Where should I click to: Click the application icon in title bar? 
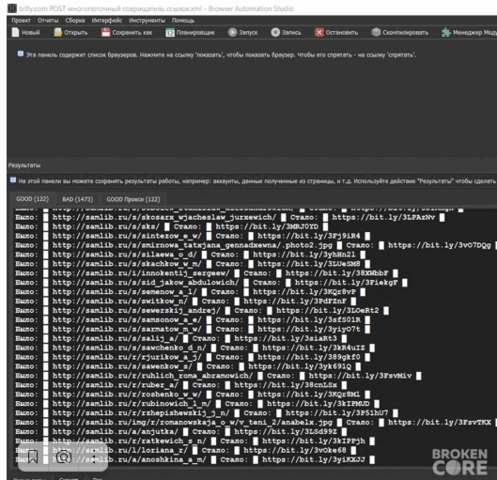(12, 8)
